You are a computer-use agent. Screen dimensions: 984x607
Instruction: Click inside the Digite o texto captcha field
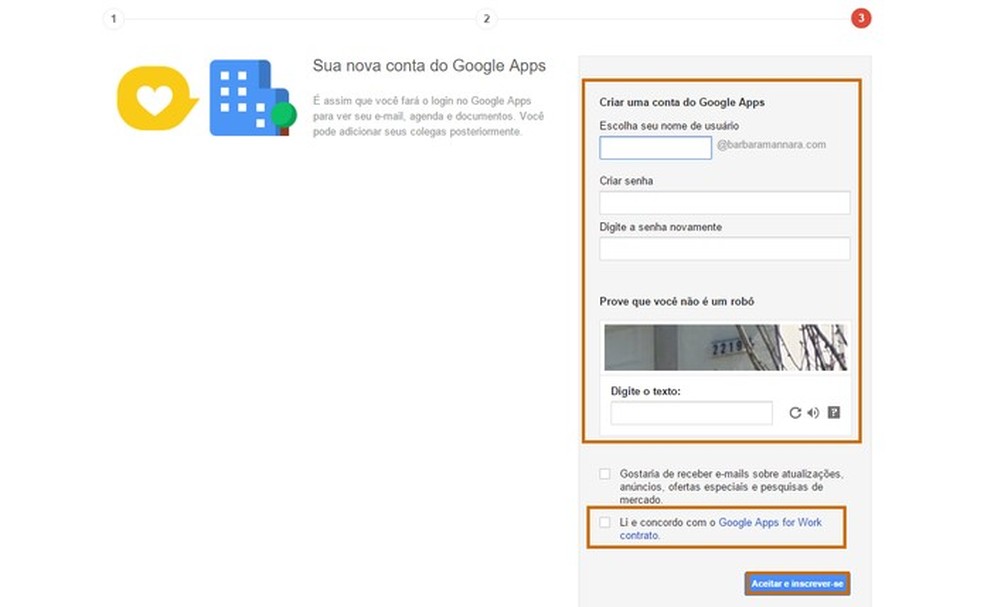[691, 412]
